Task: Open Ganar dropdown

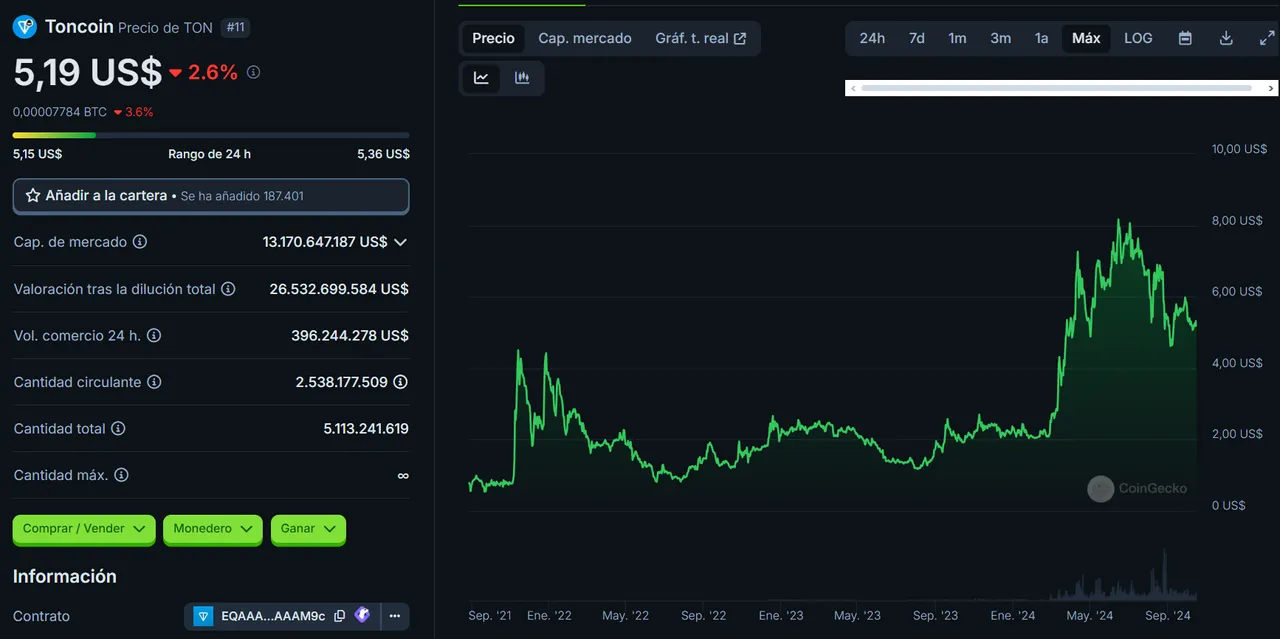Action: click(x=308, y=529)
